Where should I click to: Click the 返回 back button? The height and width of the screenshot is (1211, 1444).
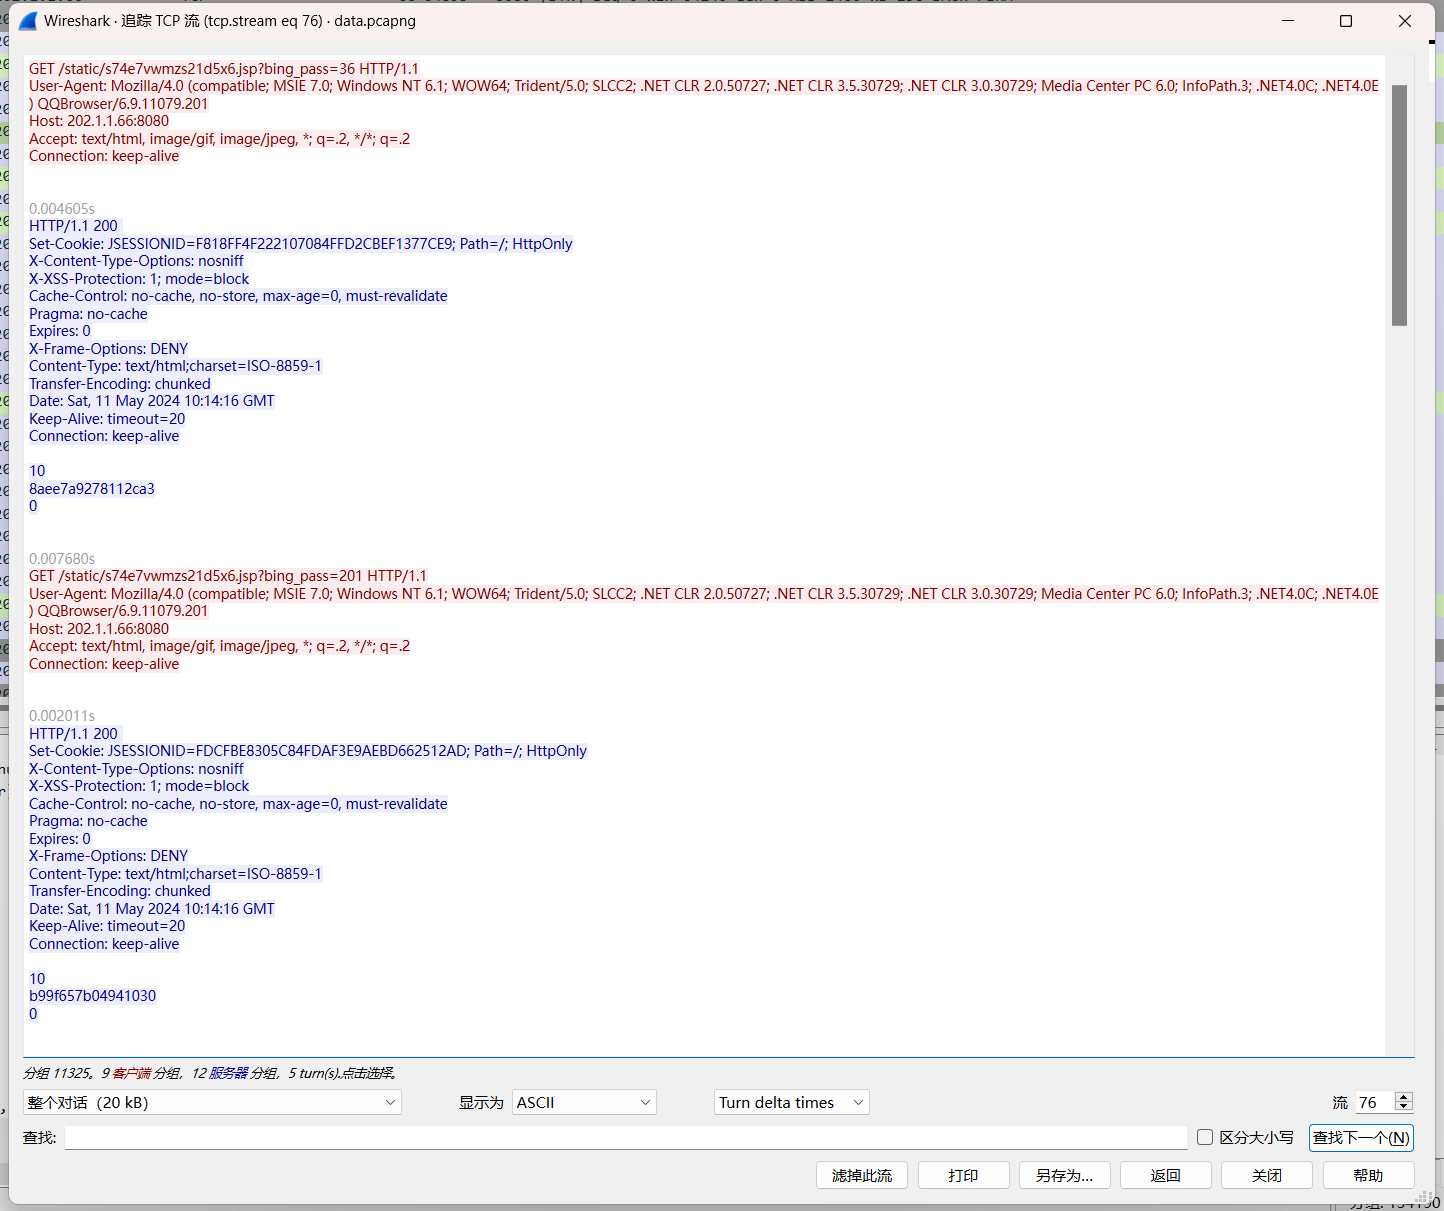[1165, 1175]
